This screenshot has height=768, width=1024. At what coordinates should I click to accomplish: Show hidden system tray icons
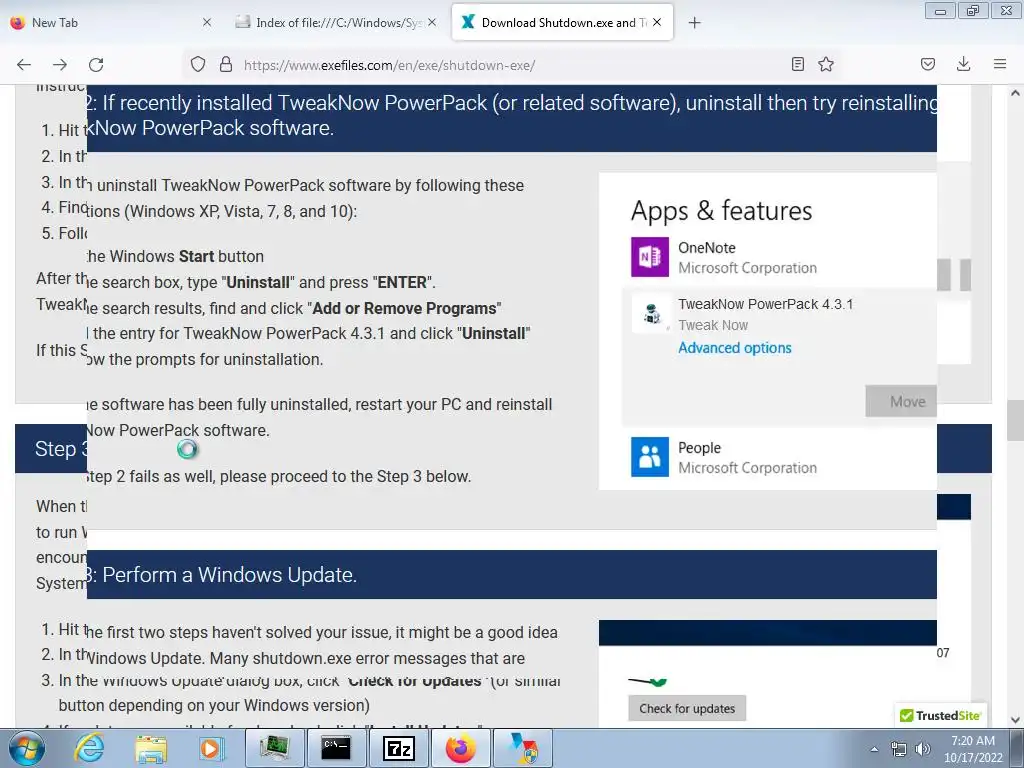pos(874,749)
